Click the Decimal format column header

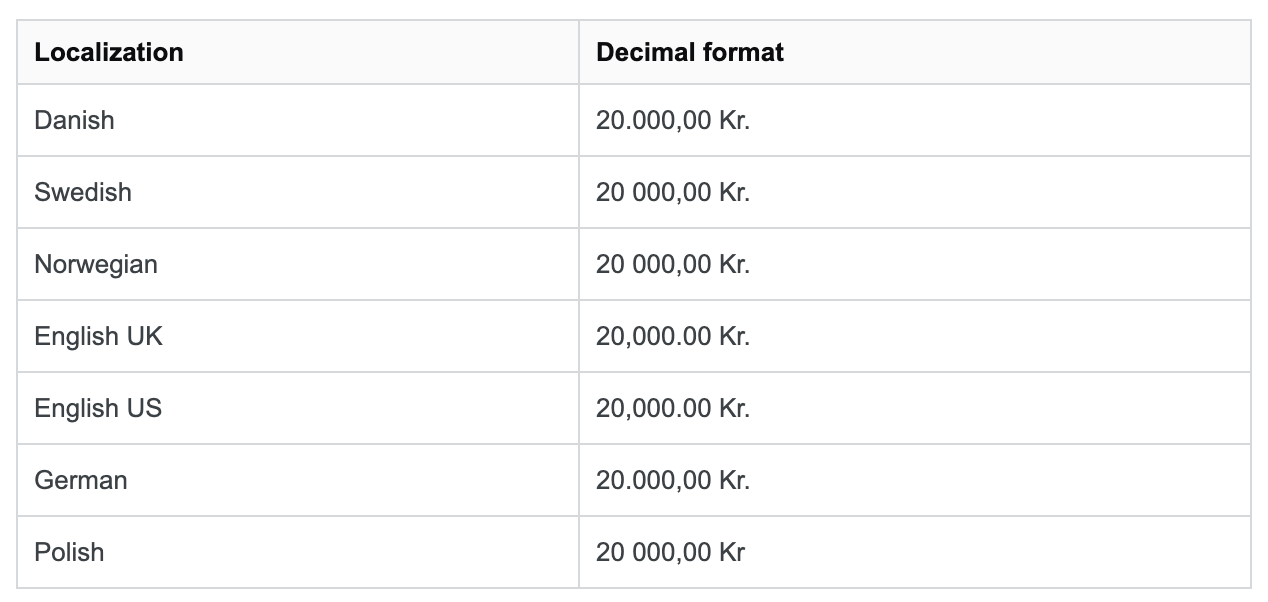[x=690, y=53]
